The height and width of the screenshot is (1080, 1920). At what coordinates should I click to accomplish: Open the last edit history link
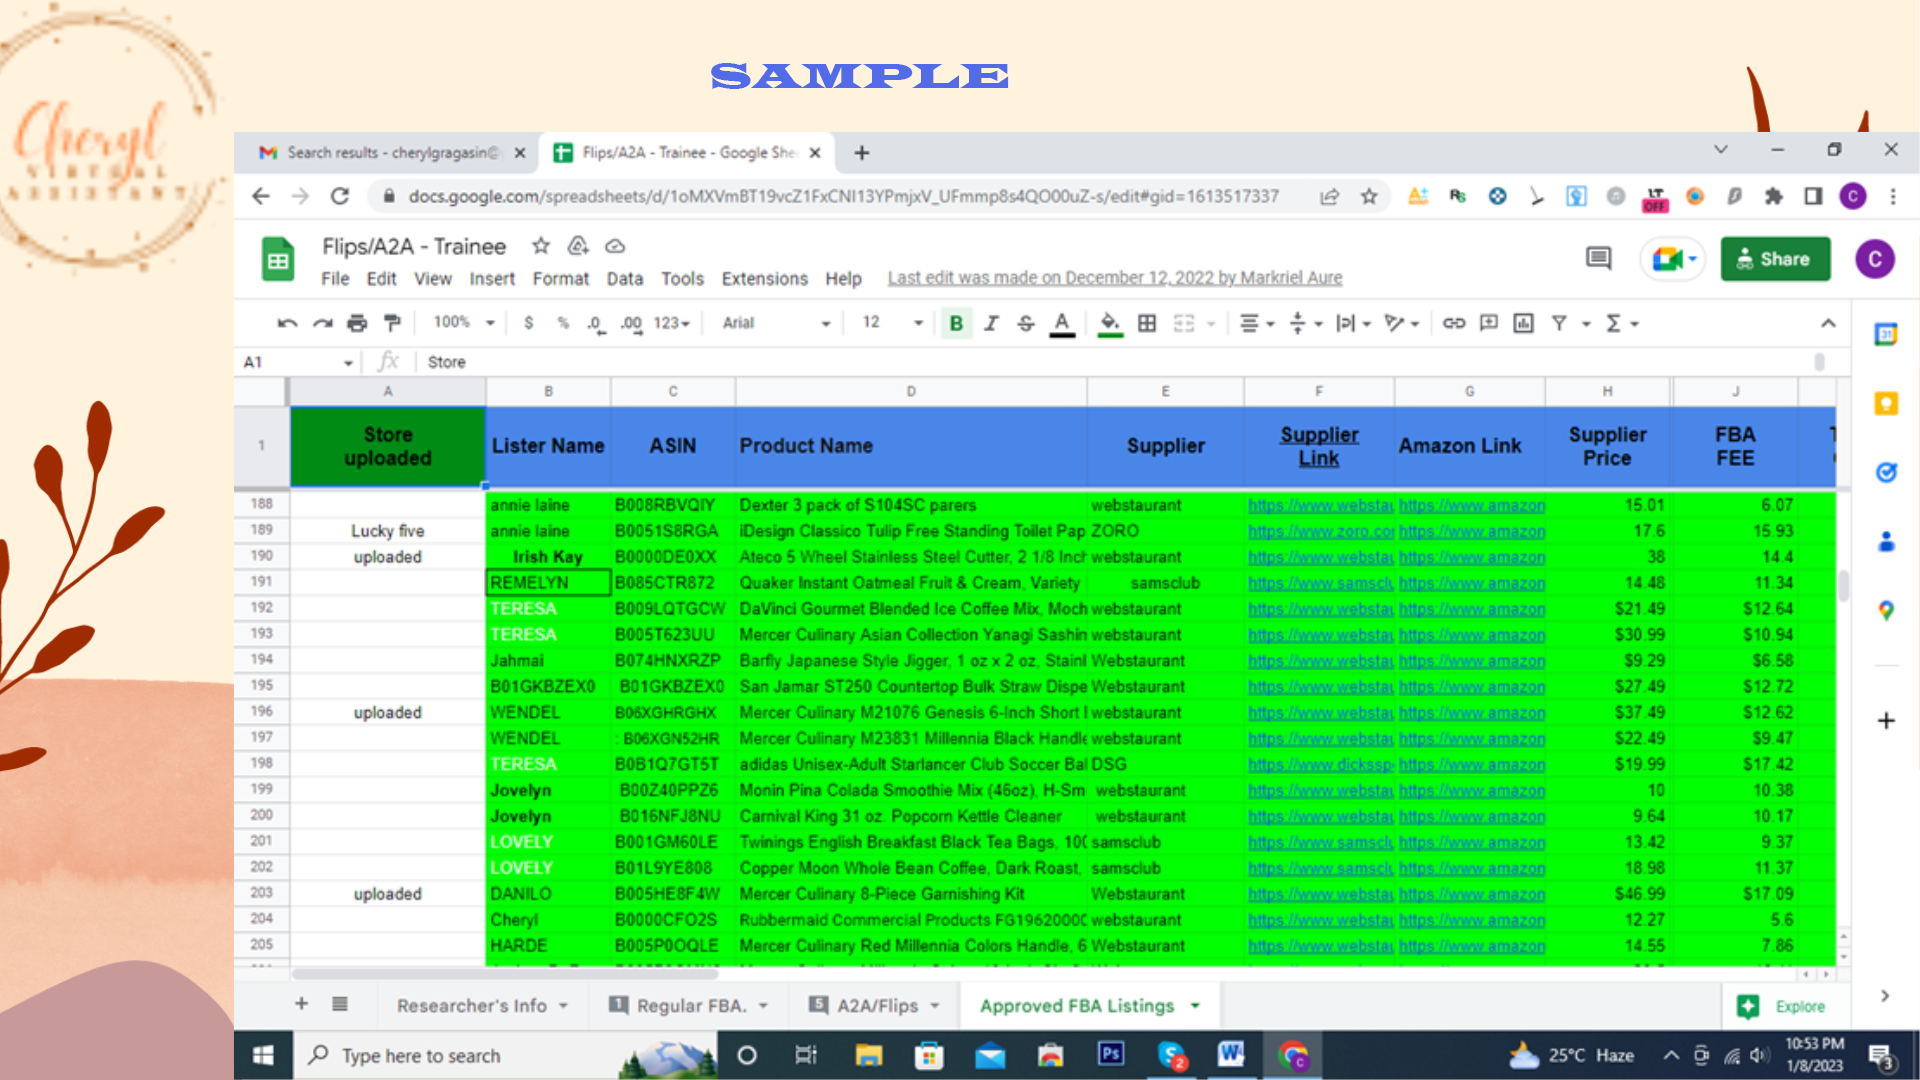[1114, 278]
